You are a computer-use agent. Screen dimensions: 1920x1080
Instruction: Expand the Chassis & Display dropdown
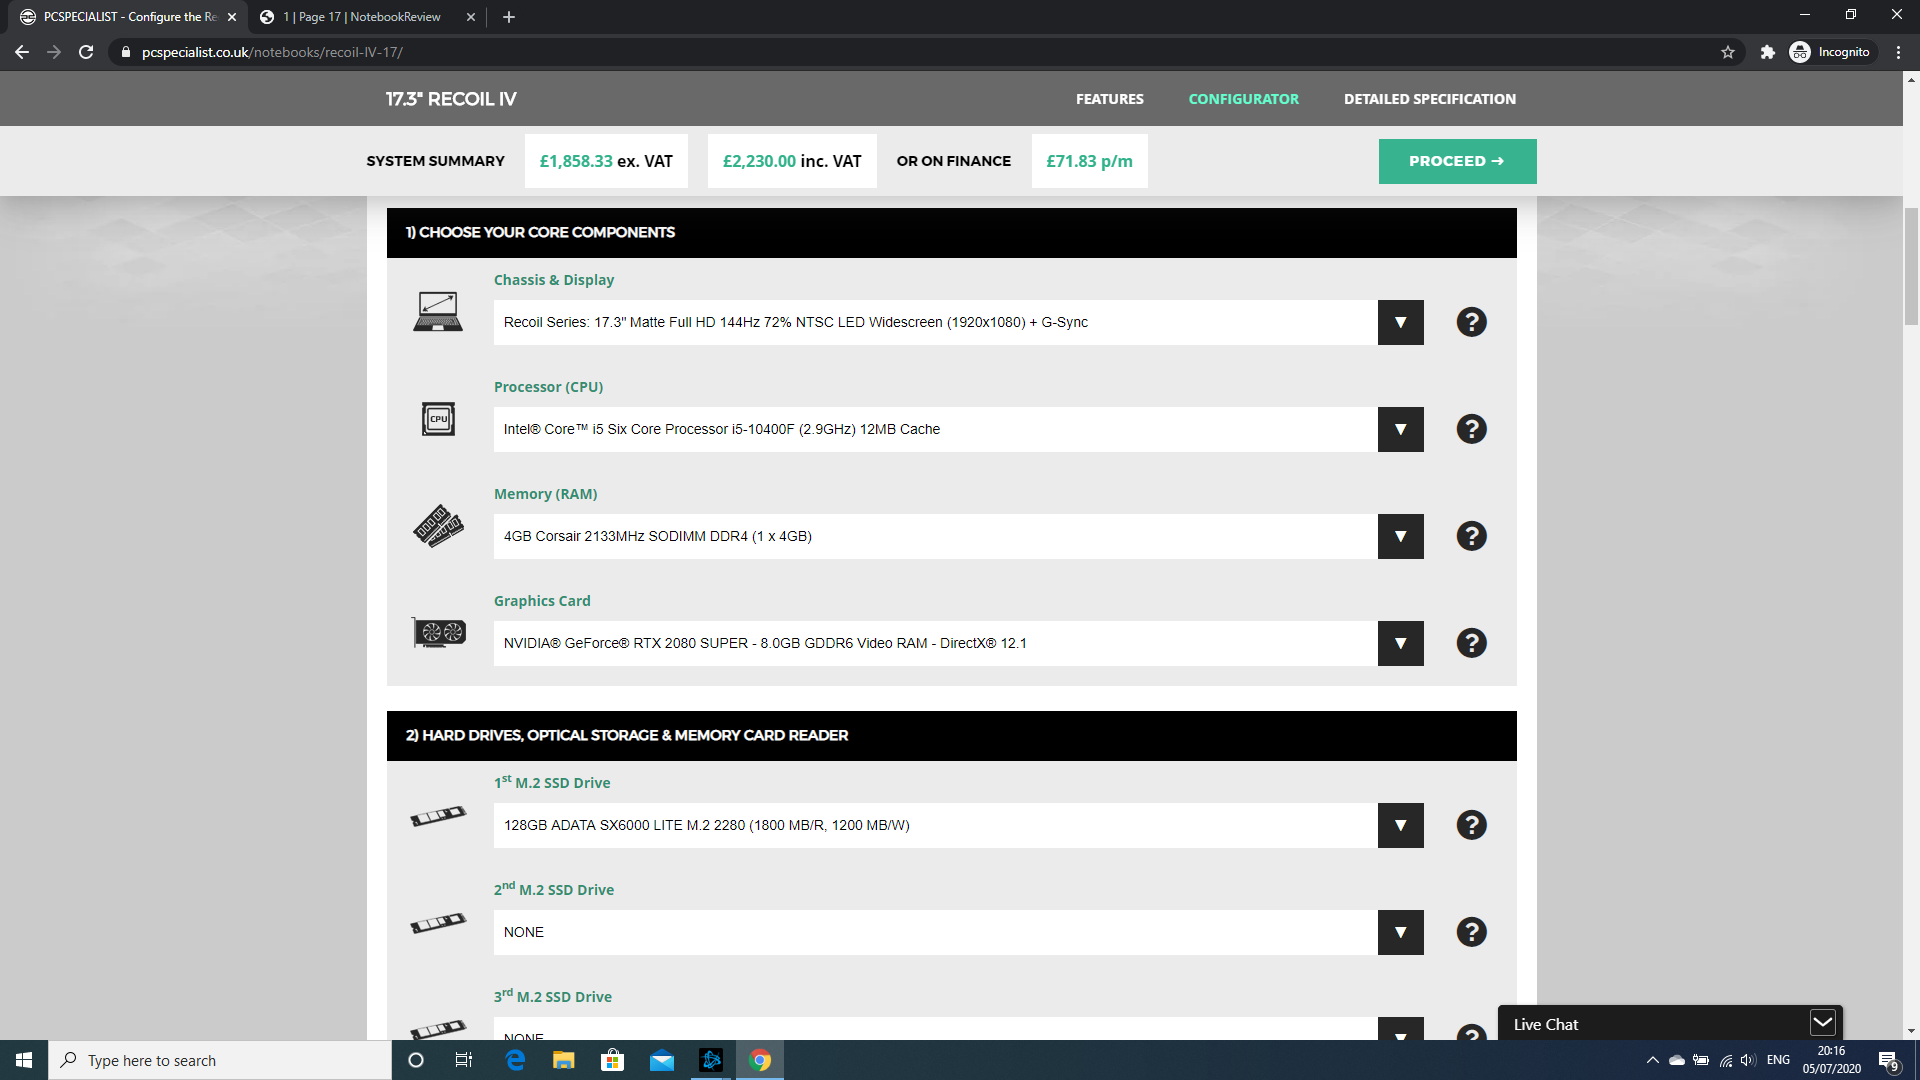click(1400, 322)
